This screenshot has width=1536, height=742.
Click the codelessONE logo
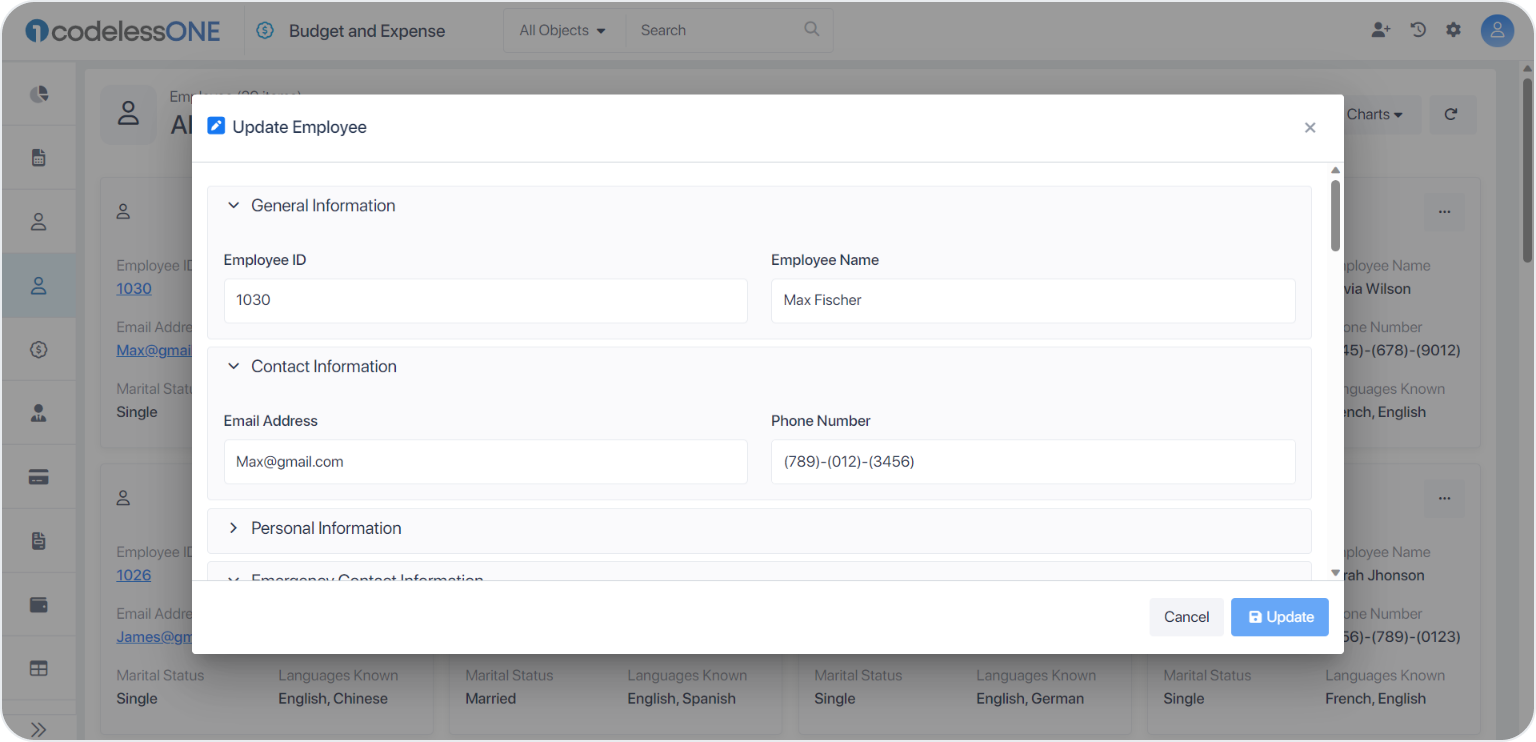point(123,31)
